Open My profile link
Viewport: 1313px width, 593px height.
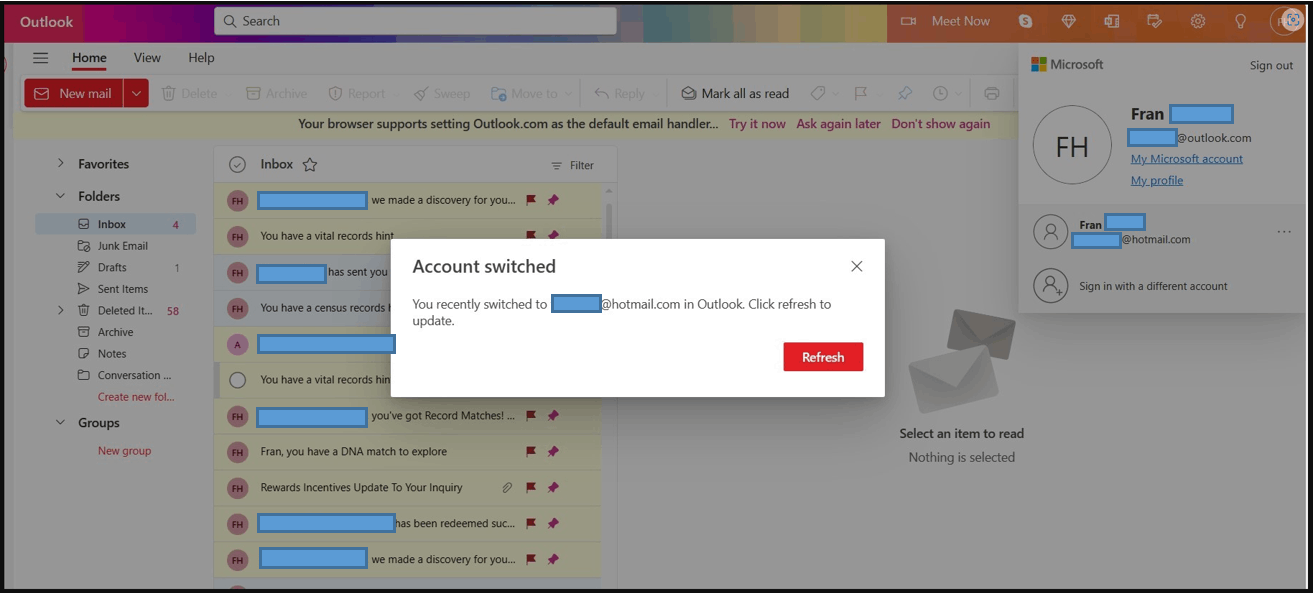tap(1157, 180)
